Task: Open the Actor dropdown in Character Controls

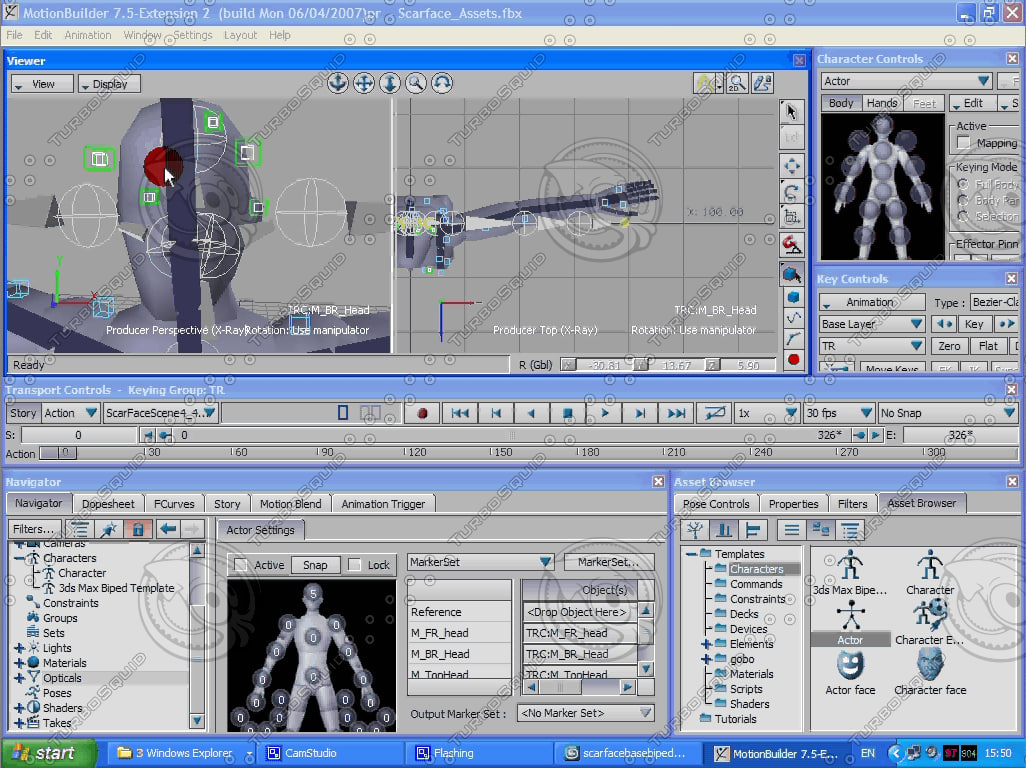Action: coord(906,81)
